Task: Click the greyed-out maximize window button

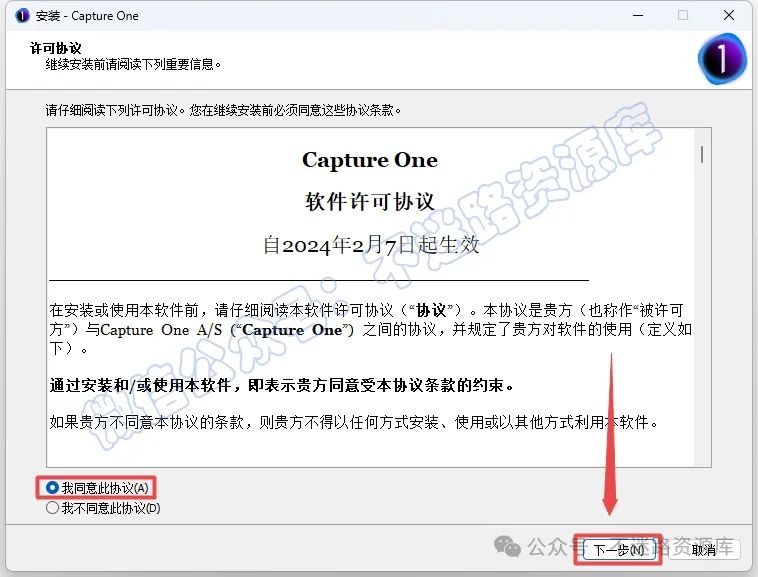Action: 683,15
